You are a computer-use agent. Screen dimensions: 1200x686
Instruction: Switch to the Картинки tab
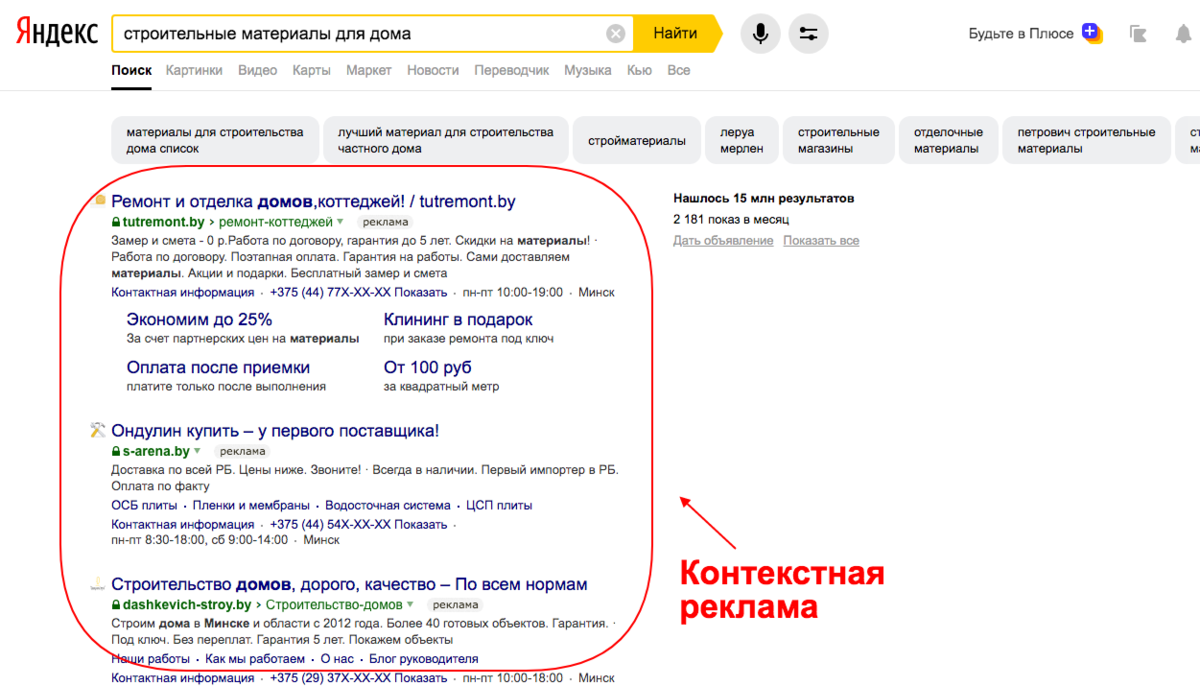pos(195,70)
